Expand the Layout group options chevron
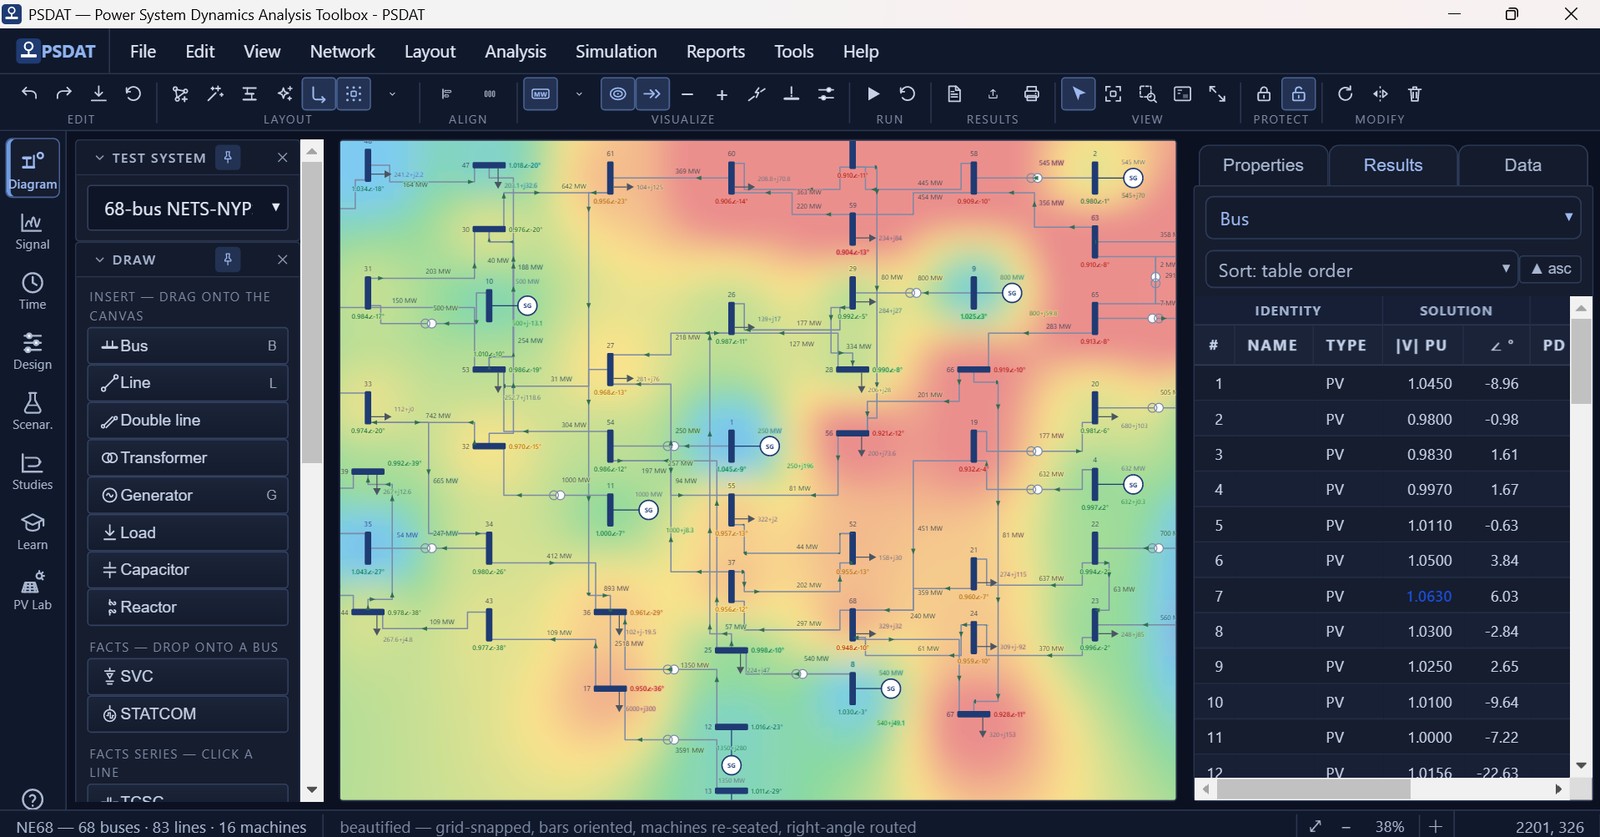The height and width of the screenshot is (837, 1600). pyautogui.click(x=392, y=94)
